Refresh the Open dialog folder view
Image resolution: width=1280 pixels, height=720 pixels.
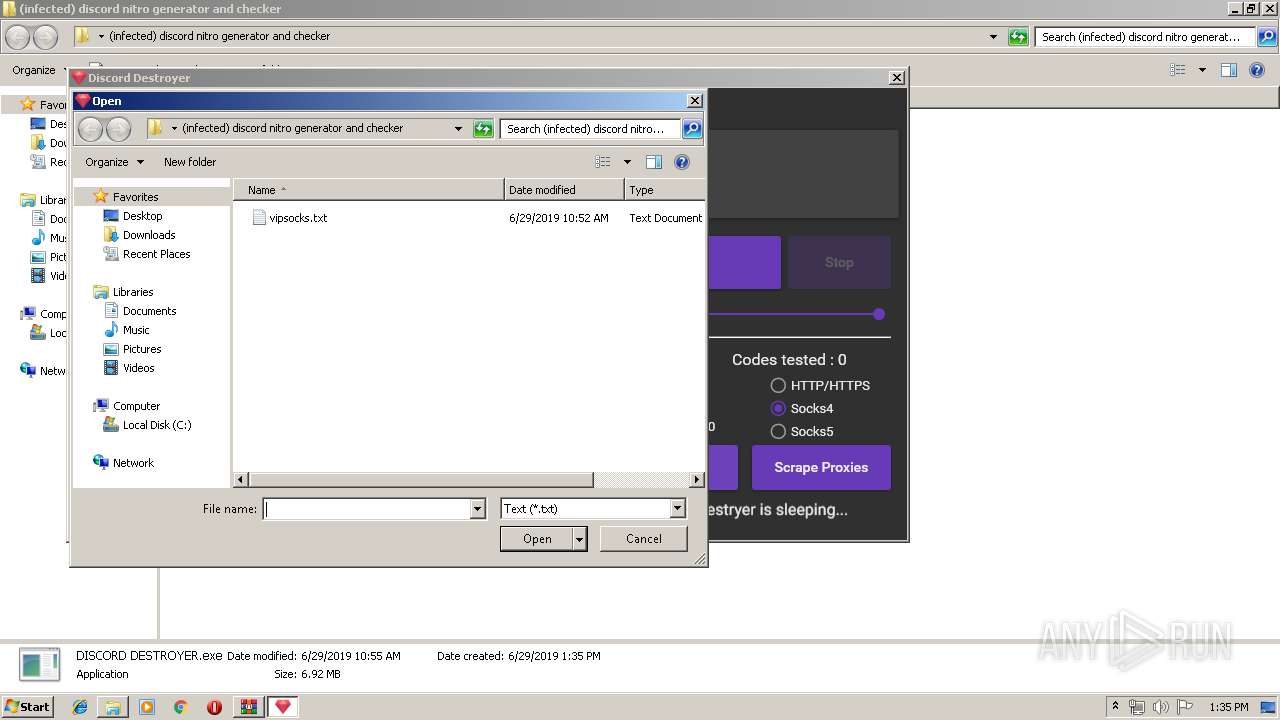tap(483, 128)
